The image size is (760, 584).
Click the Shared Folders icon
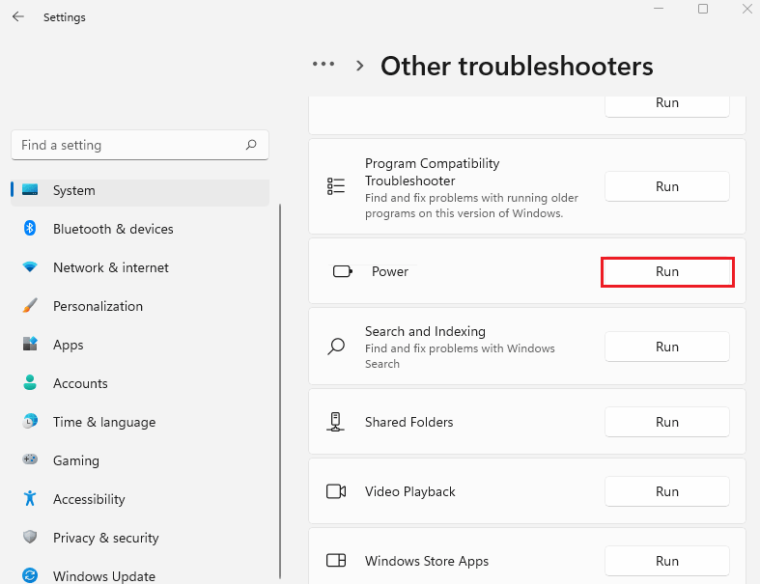[x=335, y=422]
